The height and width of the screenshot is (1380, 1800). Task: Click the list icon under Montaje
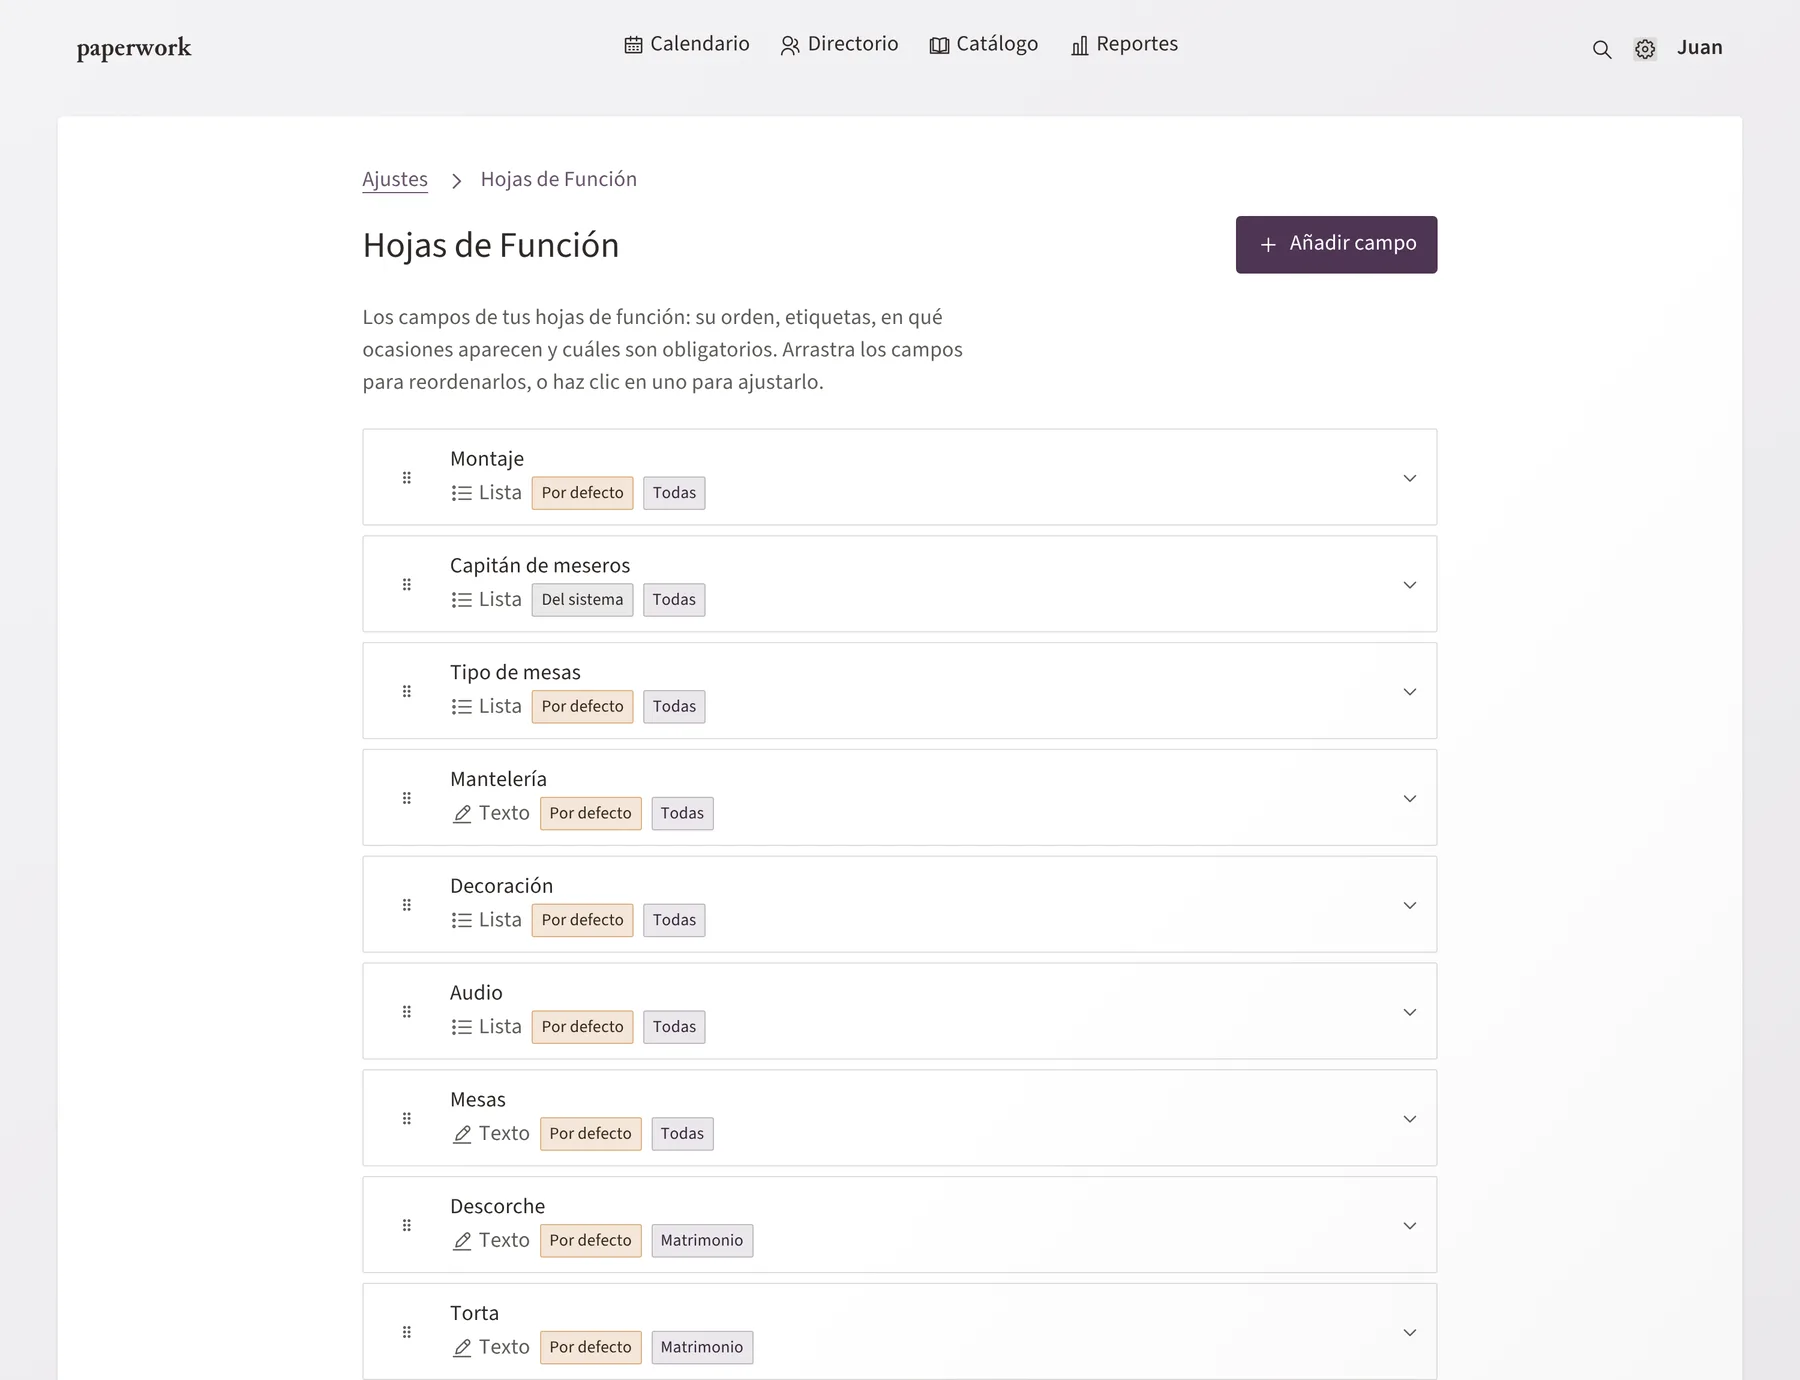[461, 493]
